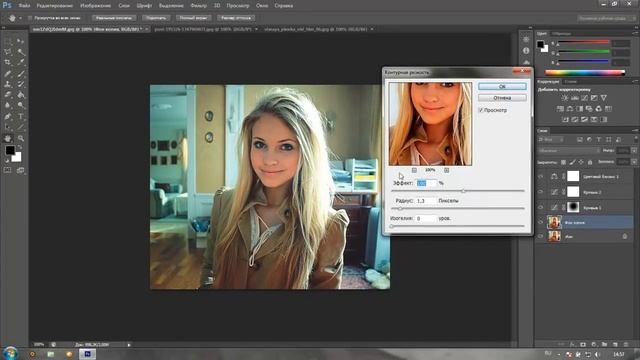
Task: Open the Фильтр menu
Action: point(198,6)
